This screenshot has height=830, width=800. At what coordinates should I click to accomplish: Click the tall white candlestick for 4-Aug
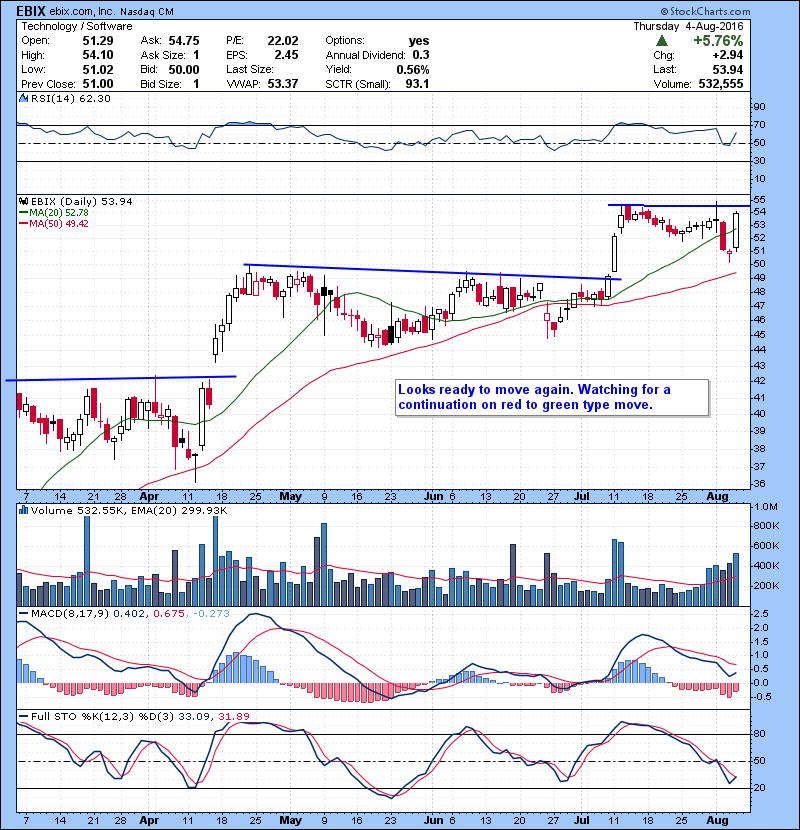click(736, 231)
